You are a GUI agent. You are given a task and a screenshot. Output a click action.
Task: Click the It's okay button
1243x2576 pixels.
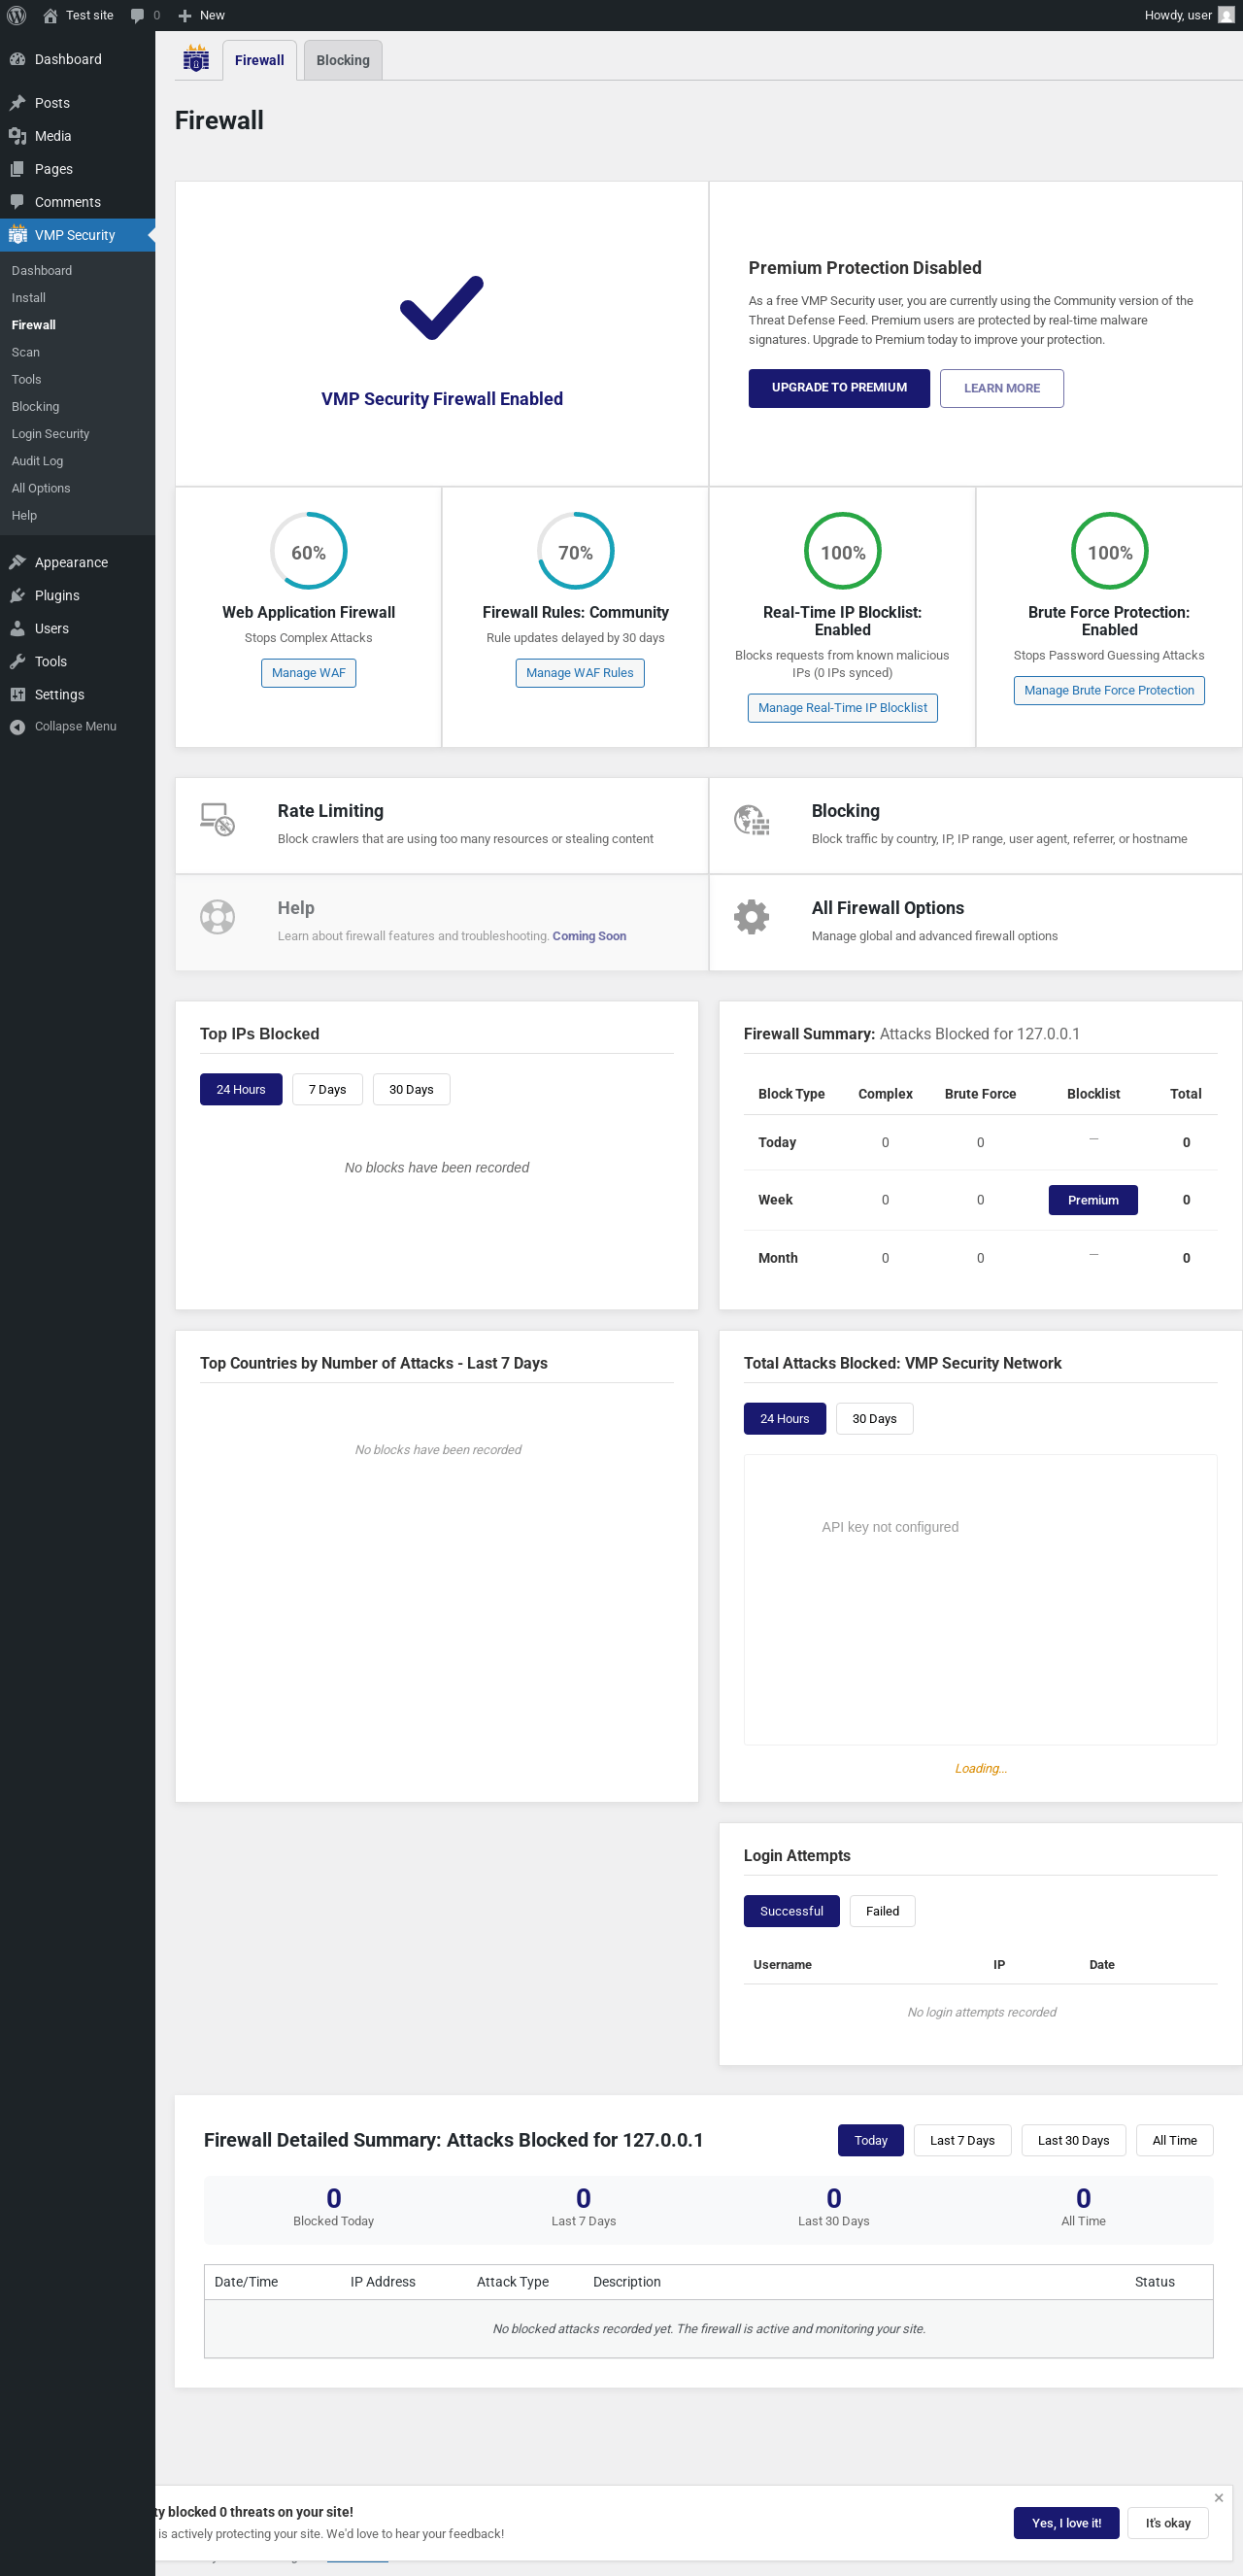1167,2523
